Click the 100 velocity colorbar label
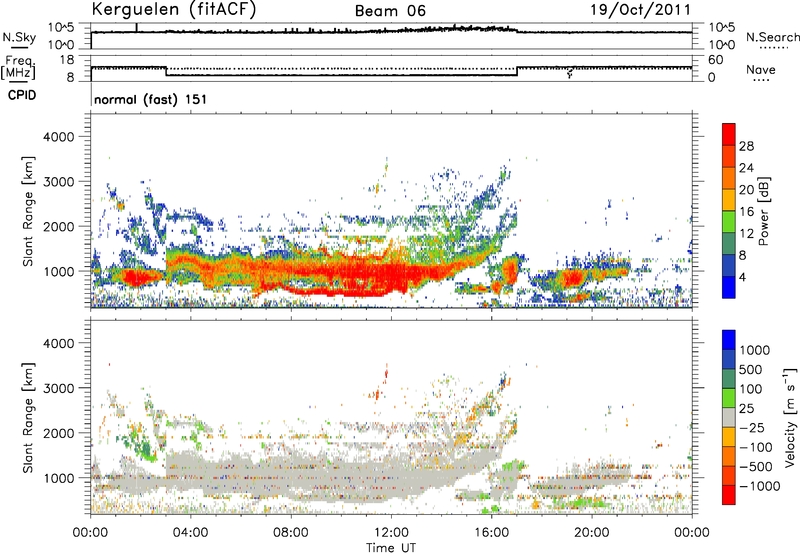 tap(751, 389)
